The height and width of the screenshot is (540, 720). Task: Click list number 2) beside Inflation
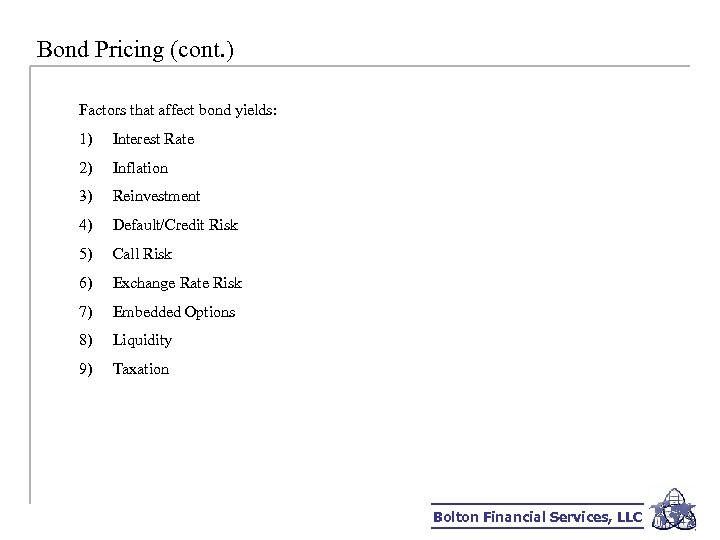85,168
